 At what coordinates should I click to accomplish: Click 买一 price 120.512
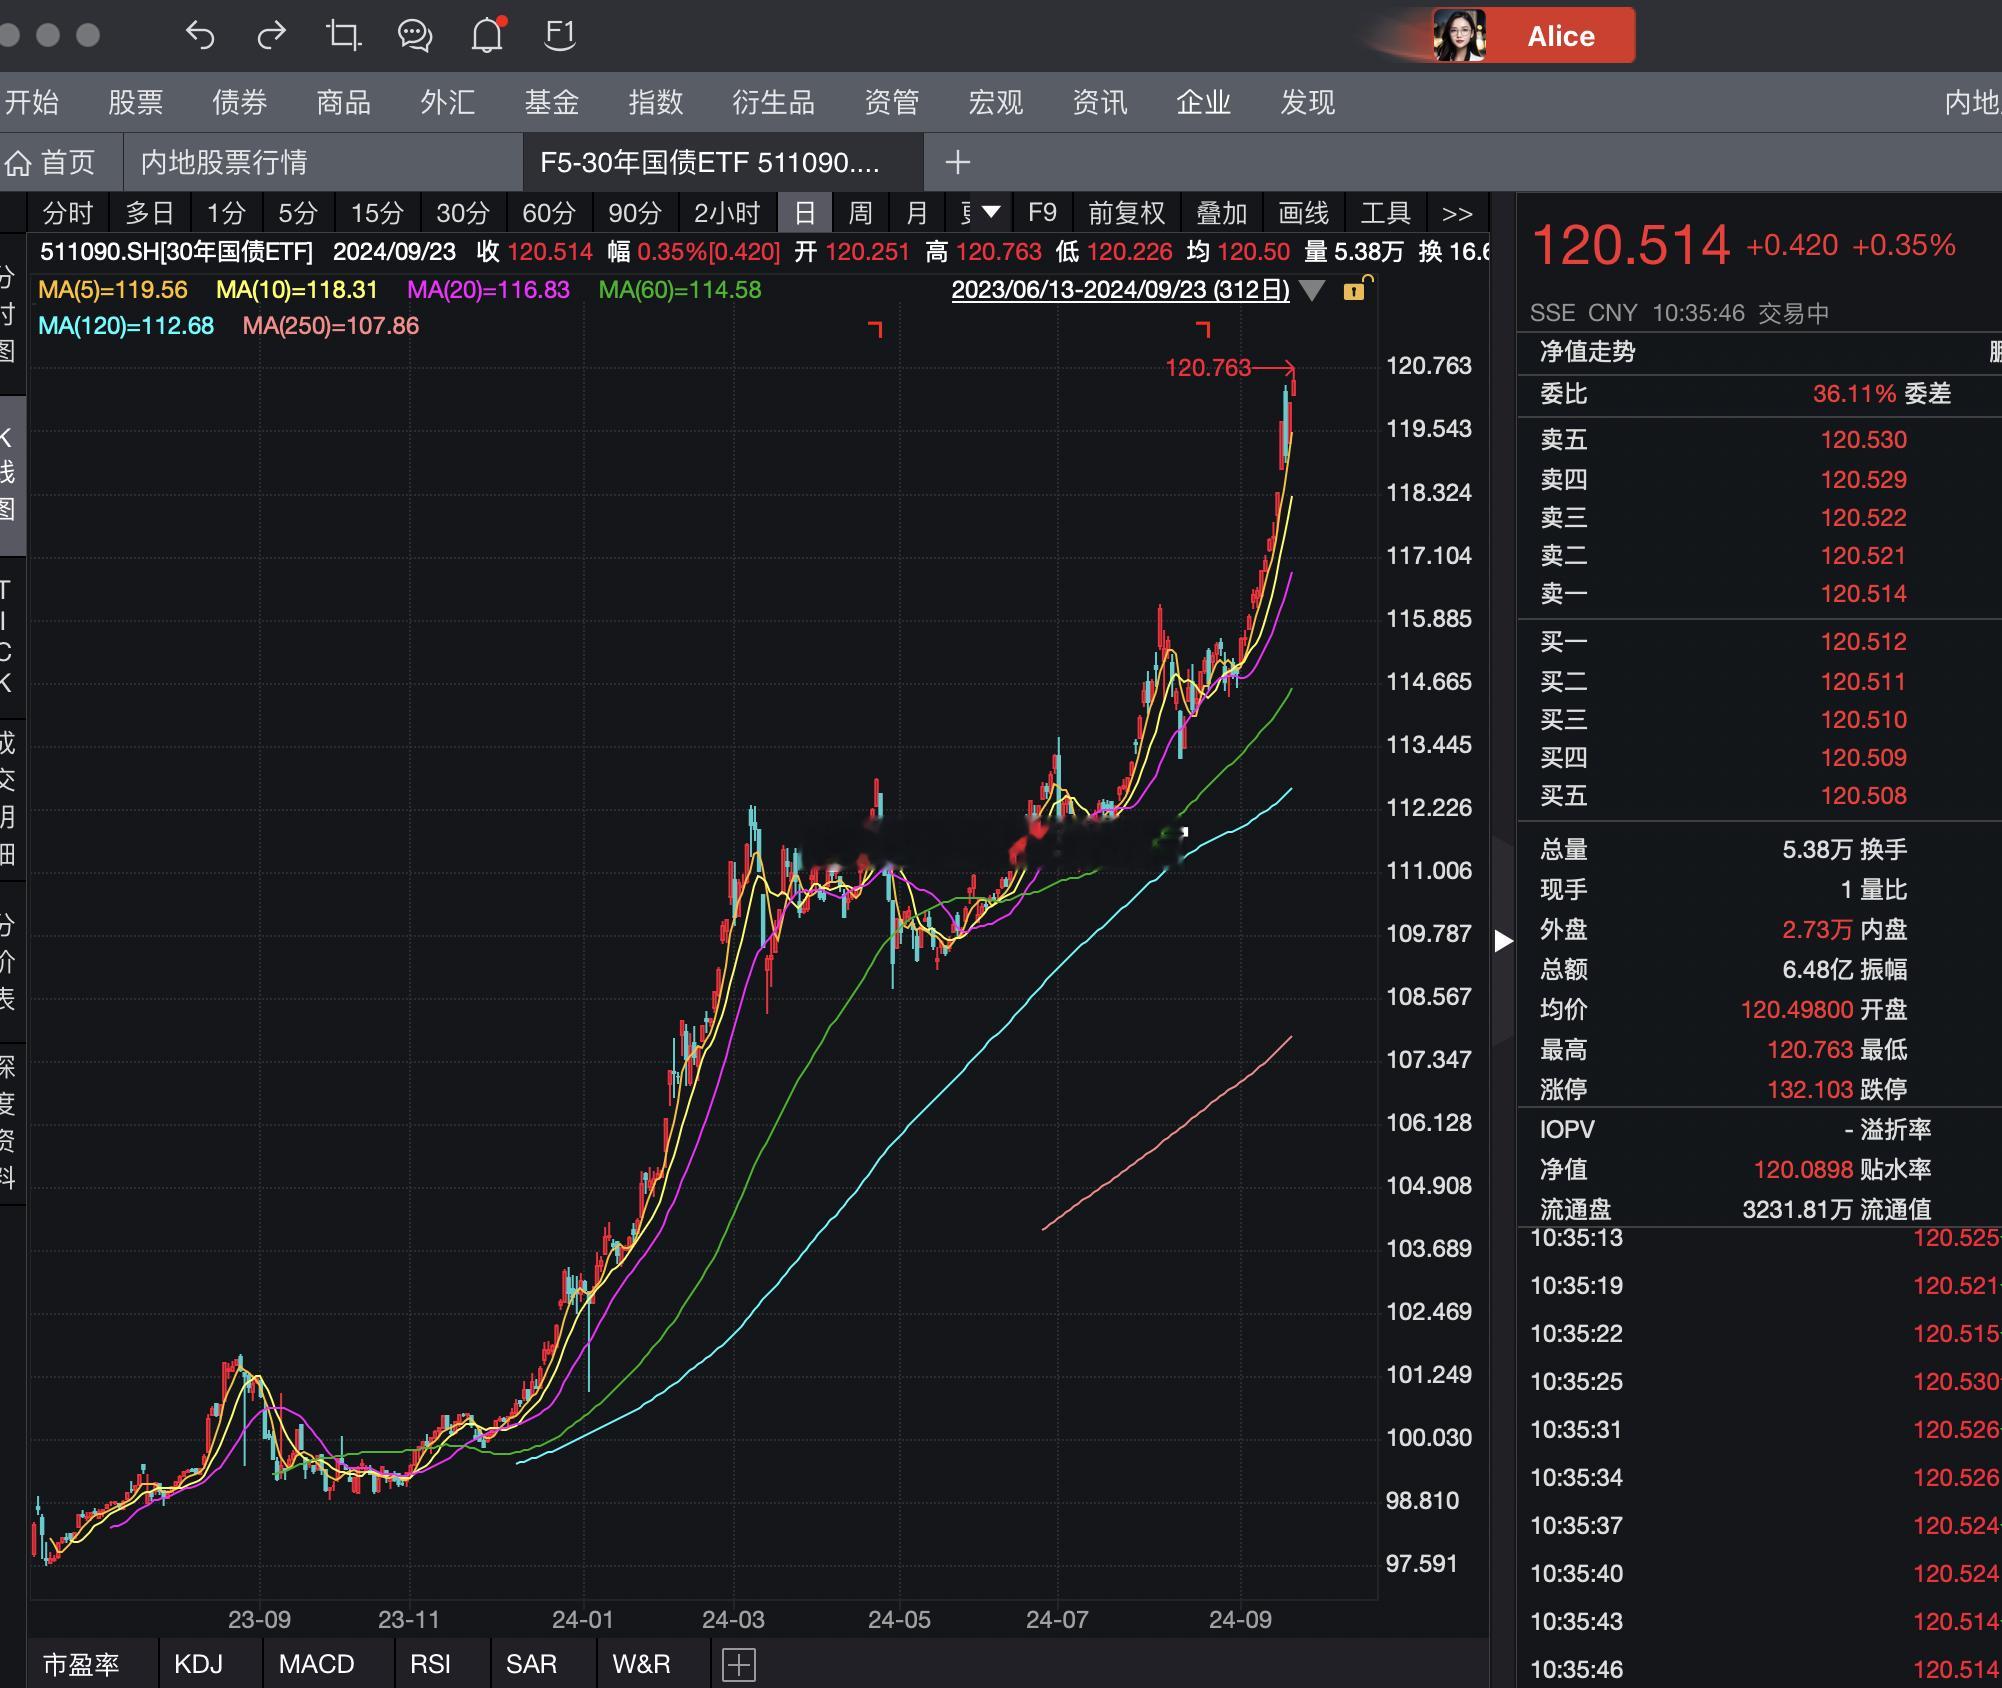[1863, 642]
